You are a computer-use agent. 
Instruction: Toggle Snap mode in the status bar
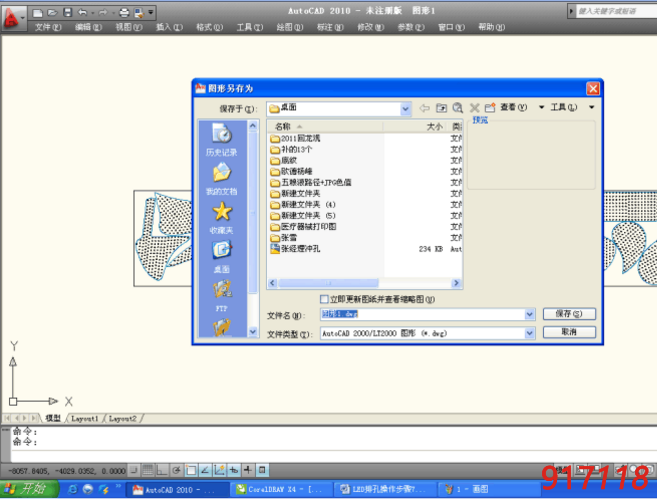(x=133, y=470)
